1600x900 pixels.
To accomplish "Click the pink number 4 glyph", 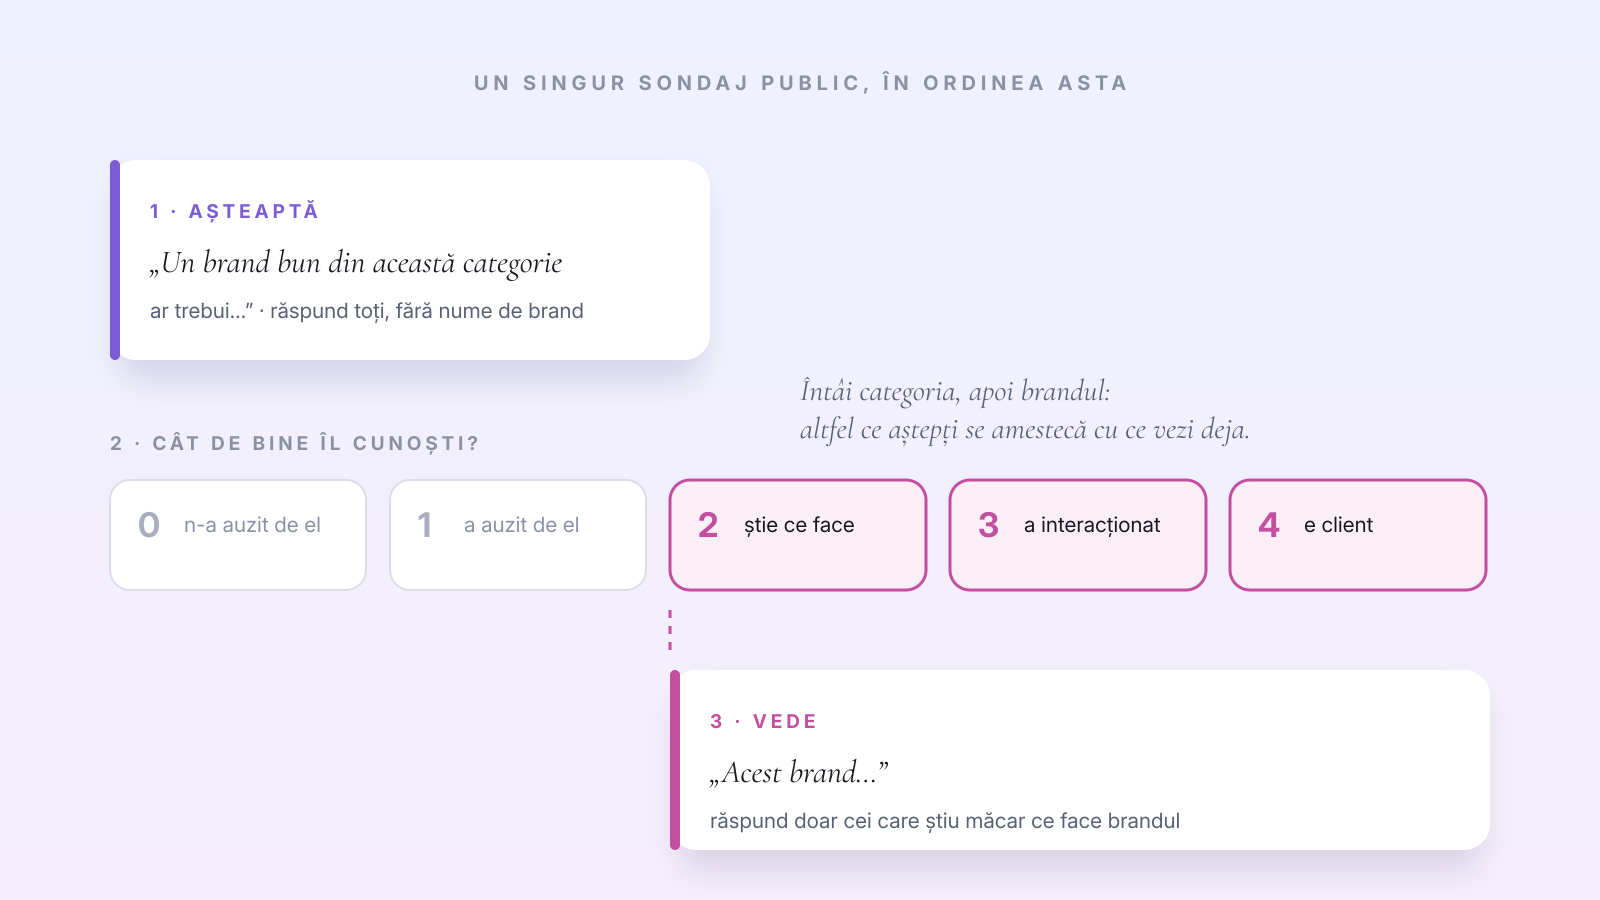I will [x=1268, y=525].
